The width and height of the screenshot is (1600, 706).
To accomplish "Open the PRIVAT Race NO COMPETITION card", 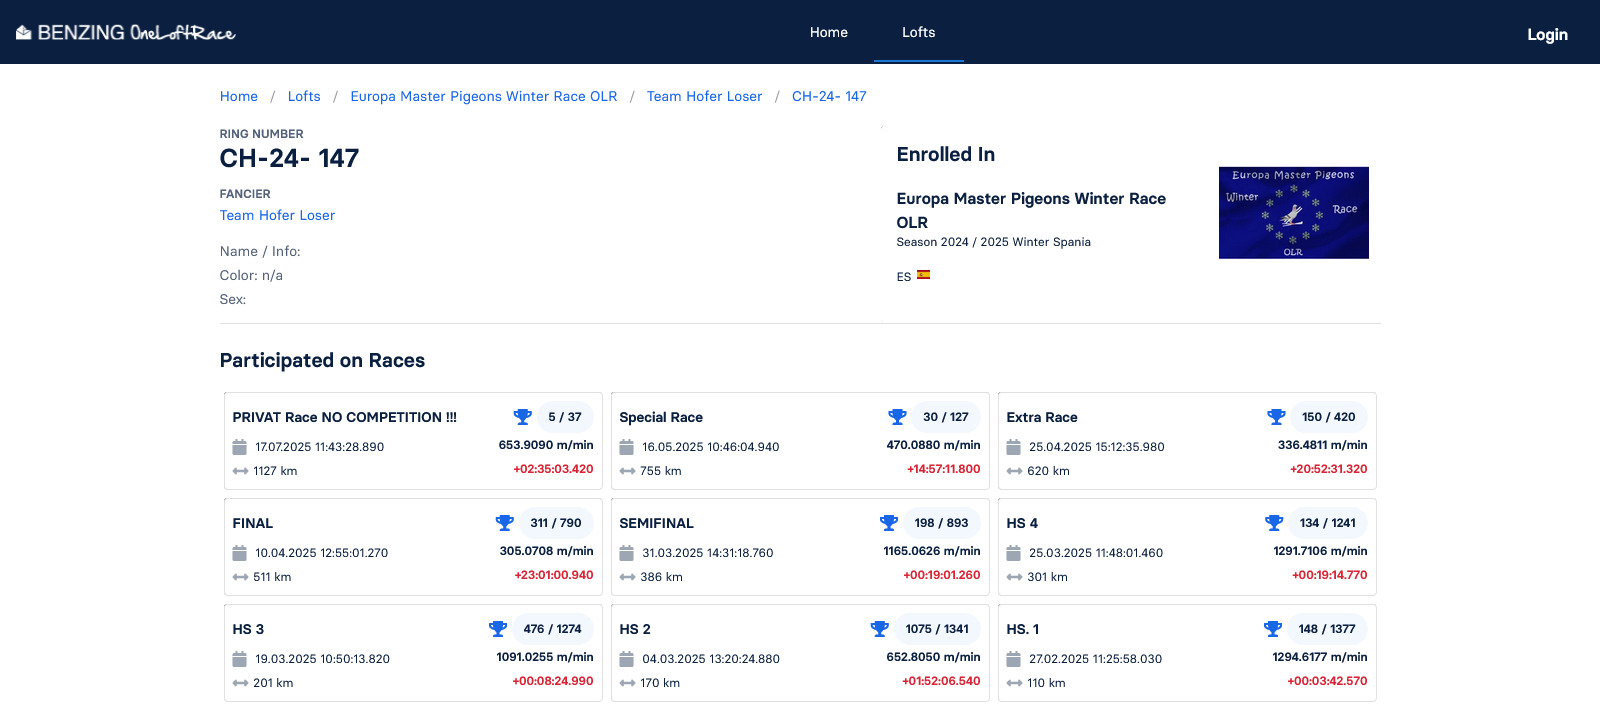I will 344,417.
